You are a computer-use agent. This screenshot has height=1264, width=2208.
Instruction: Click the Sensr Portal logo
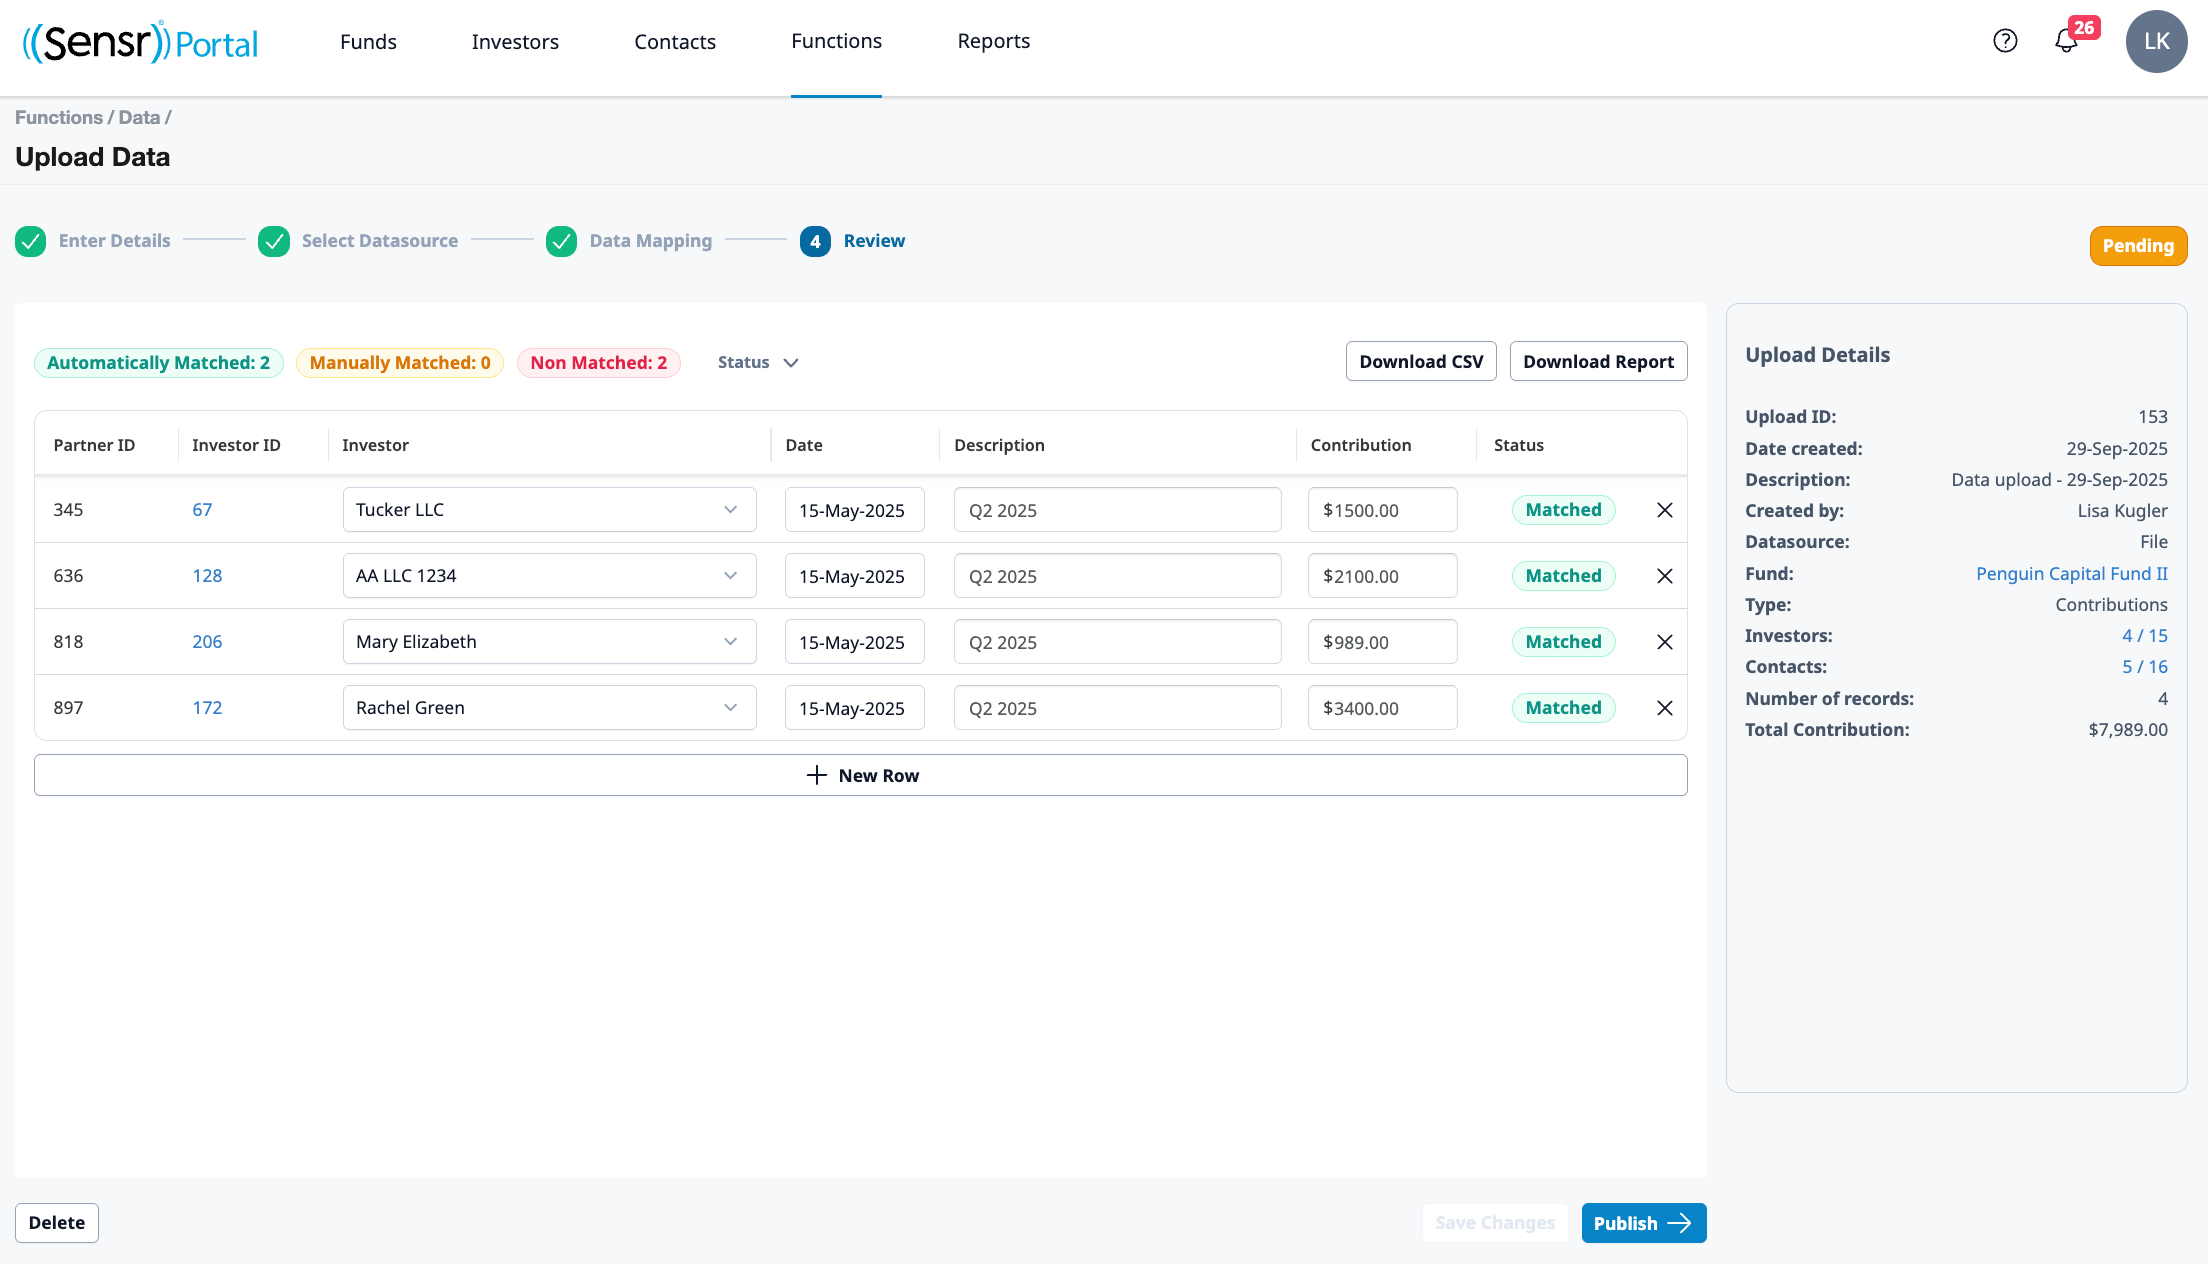pyautogui.click(x=140, y=42)
